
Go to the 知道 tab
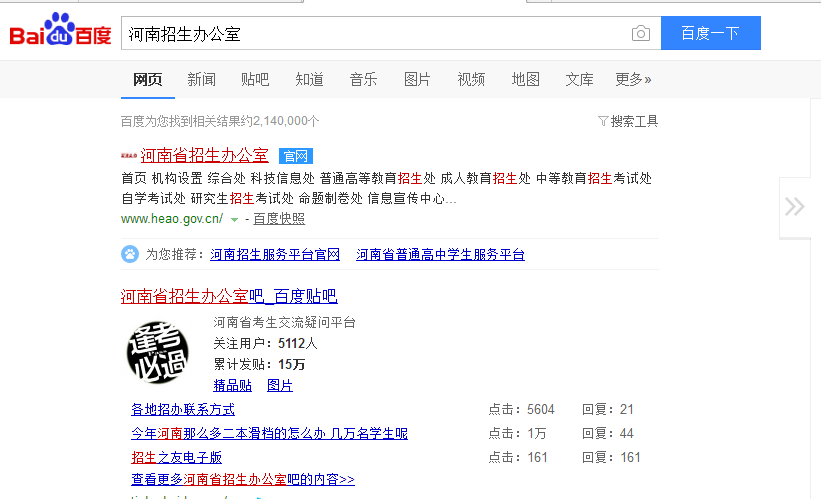[309, 80]
